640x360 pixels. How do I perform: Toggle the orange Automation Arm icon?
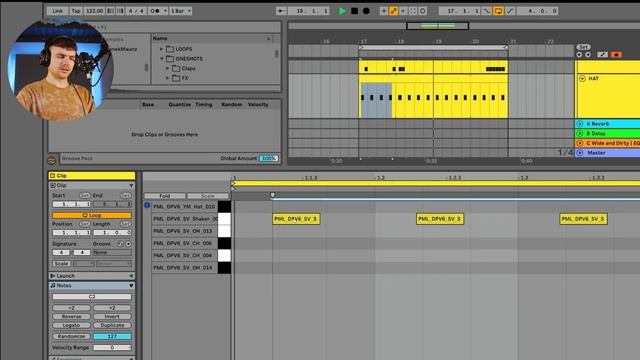[x=393, y=11]
